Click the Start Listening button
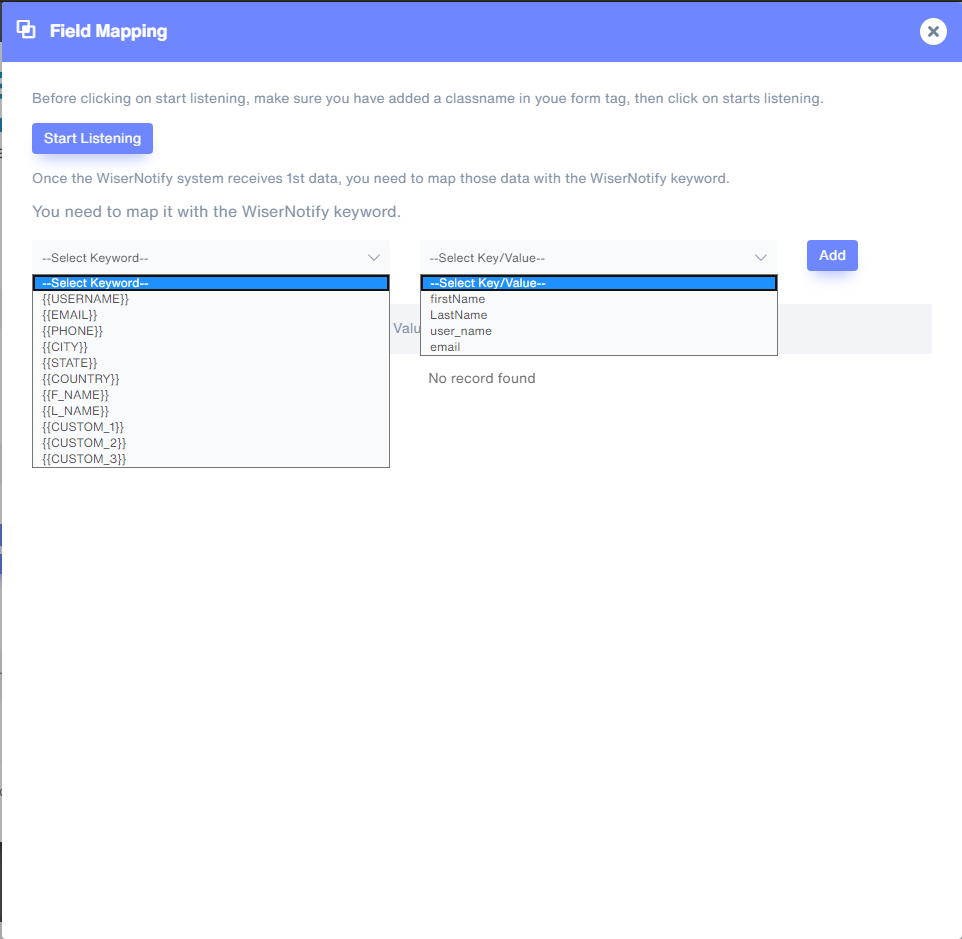This screenshot has height=939, width=962. click(x=92, y=138)
